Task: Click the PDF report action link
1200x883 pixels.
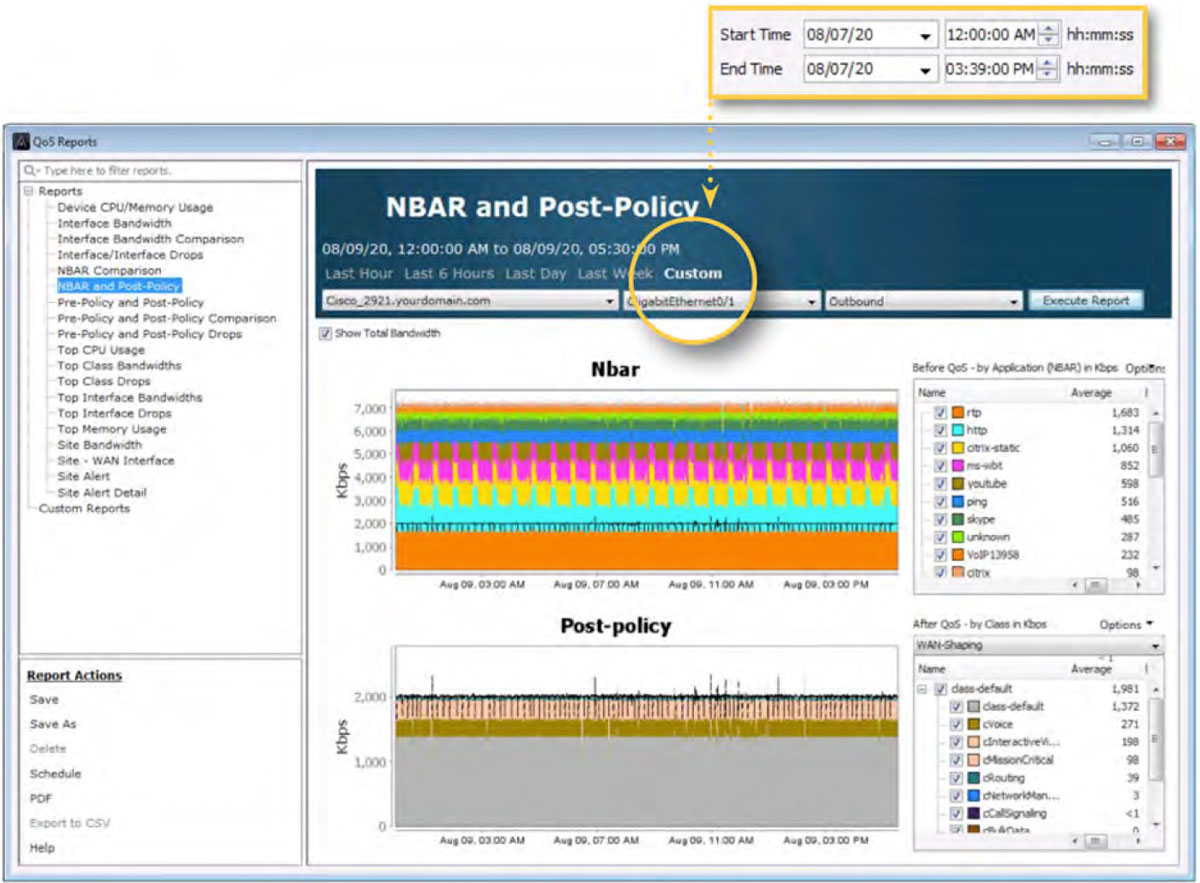Action: pyautogui.click(x=40, y=798)
